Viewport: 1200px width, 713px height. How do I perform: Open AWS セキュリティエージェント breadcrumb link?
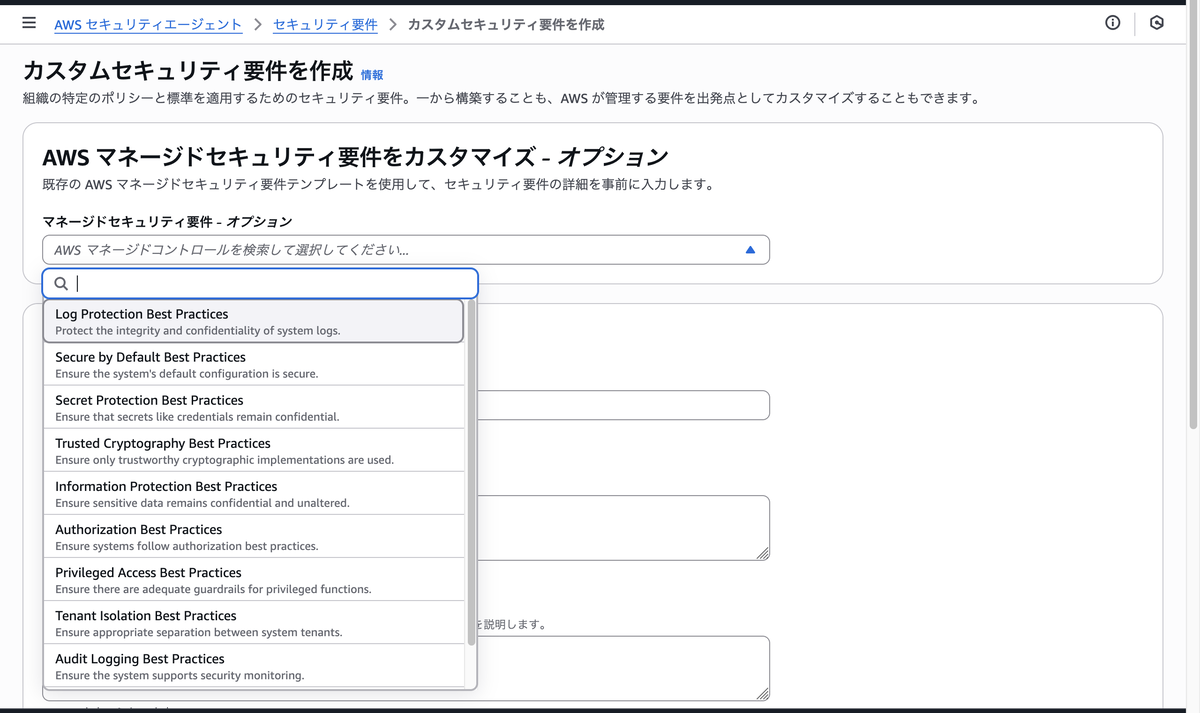[x=148, y=24]
